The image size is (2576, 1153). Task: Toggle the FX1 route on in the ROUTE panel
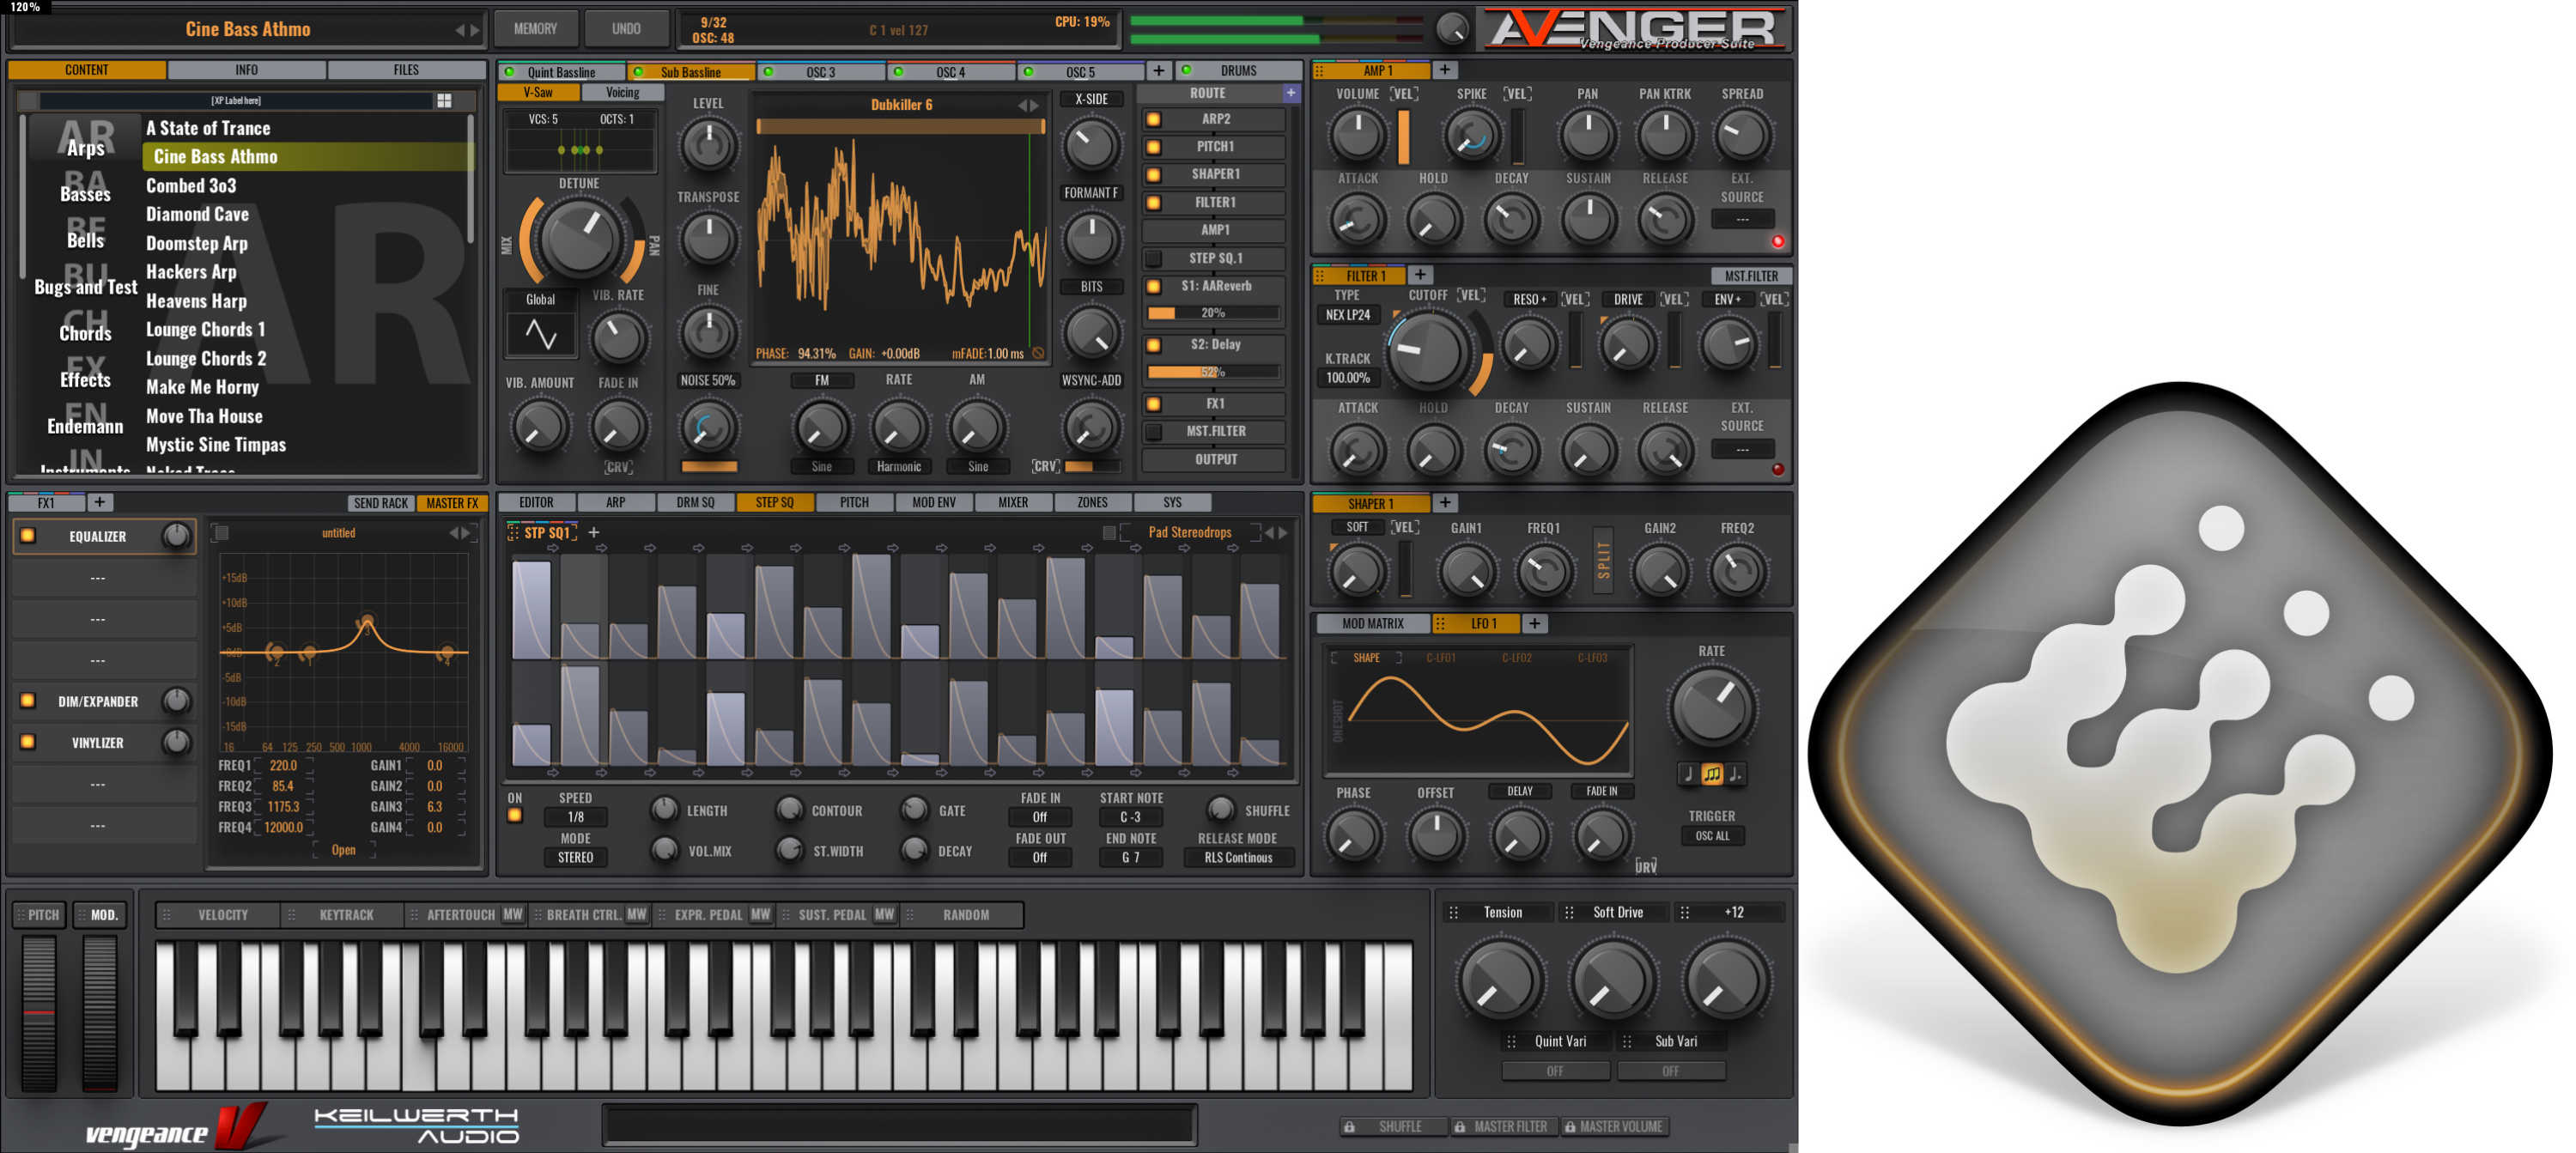(x=1155, y=403)
